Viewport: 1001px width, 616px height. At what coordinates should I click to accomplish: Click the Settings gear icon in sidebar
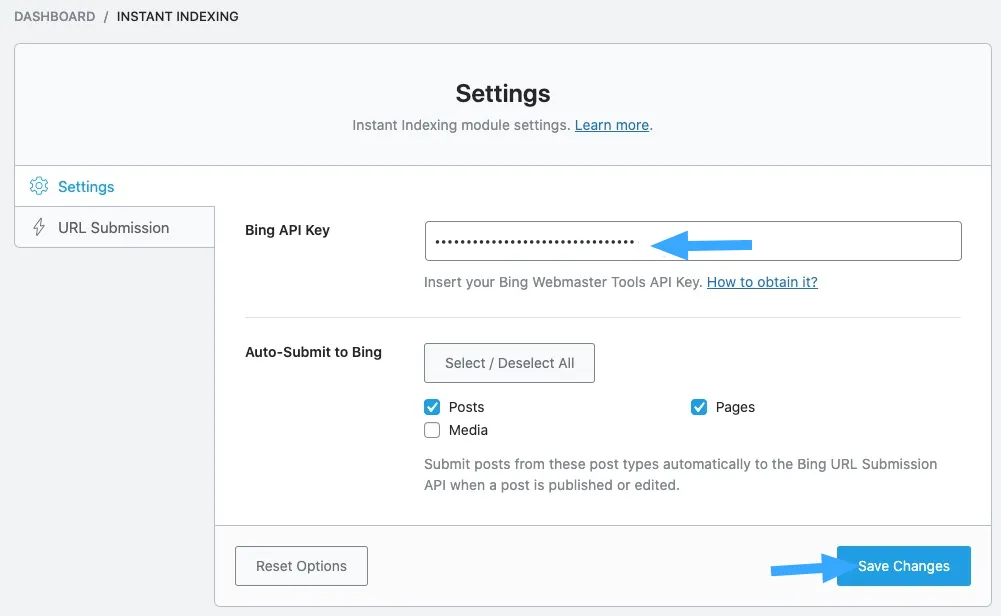point(39,186)
